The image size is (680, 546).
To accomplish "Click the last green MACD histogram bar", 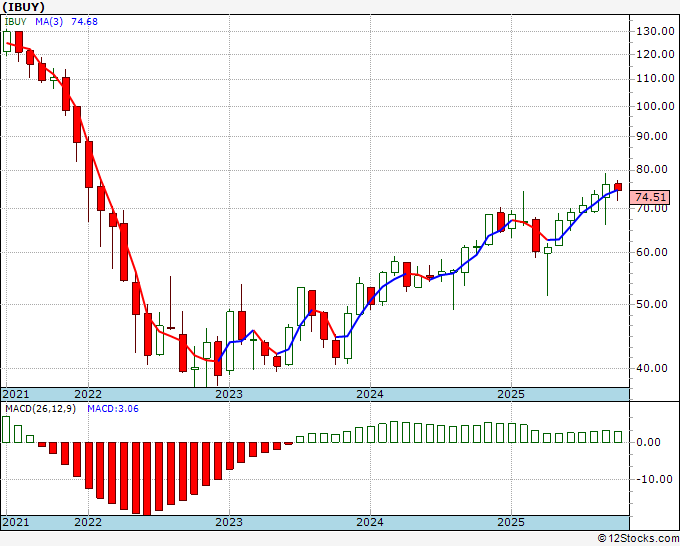I will click(618, 437).
